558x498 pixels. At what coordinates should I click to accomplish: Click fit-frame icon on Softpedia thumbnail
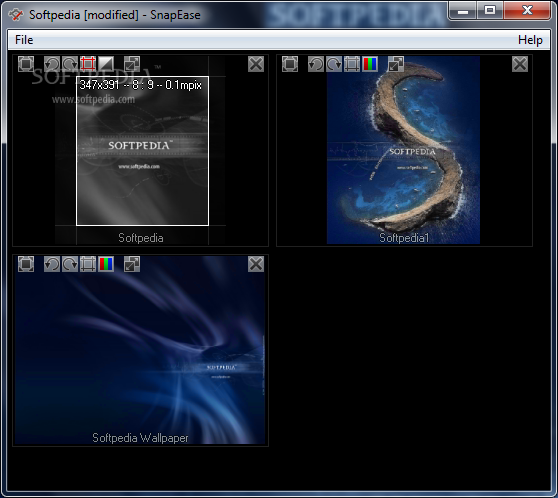click(x=26, y=64)
